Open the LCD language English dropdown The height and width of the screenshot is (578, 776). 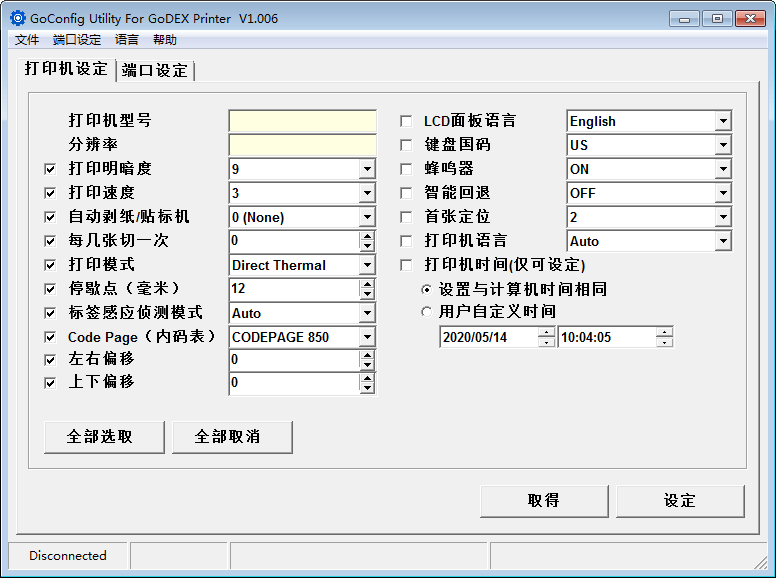723,121
